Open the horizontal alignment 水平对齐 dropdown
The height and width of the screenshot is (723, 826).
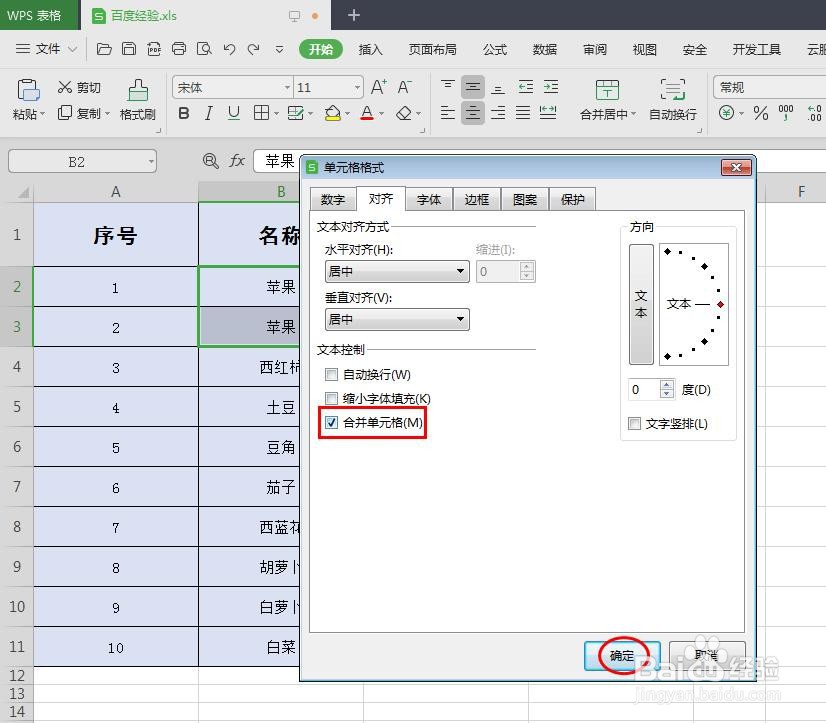[459, 271]
